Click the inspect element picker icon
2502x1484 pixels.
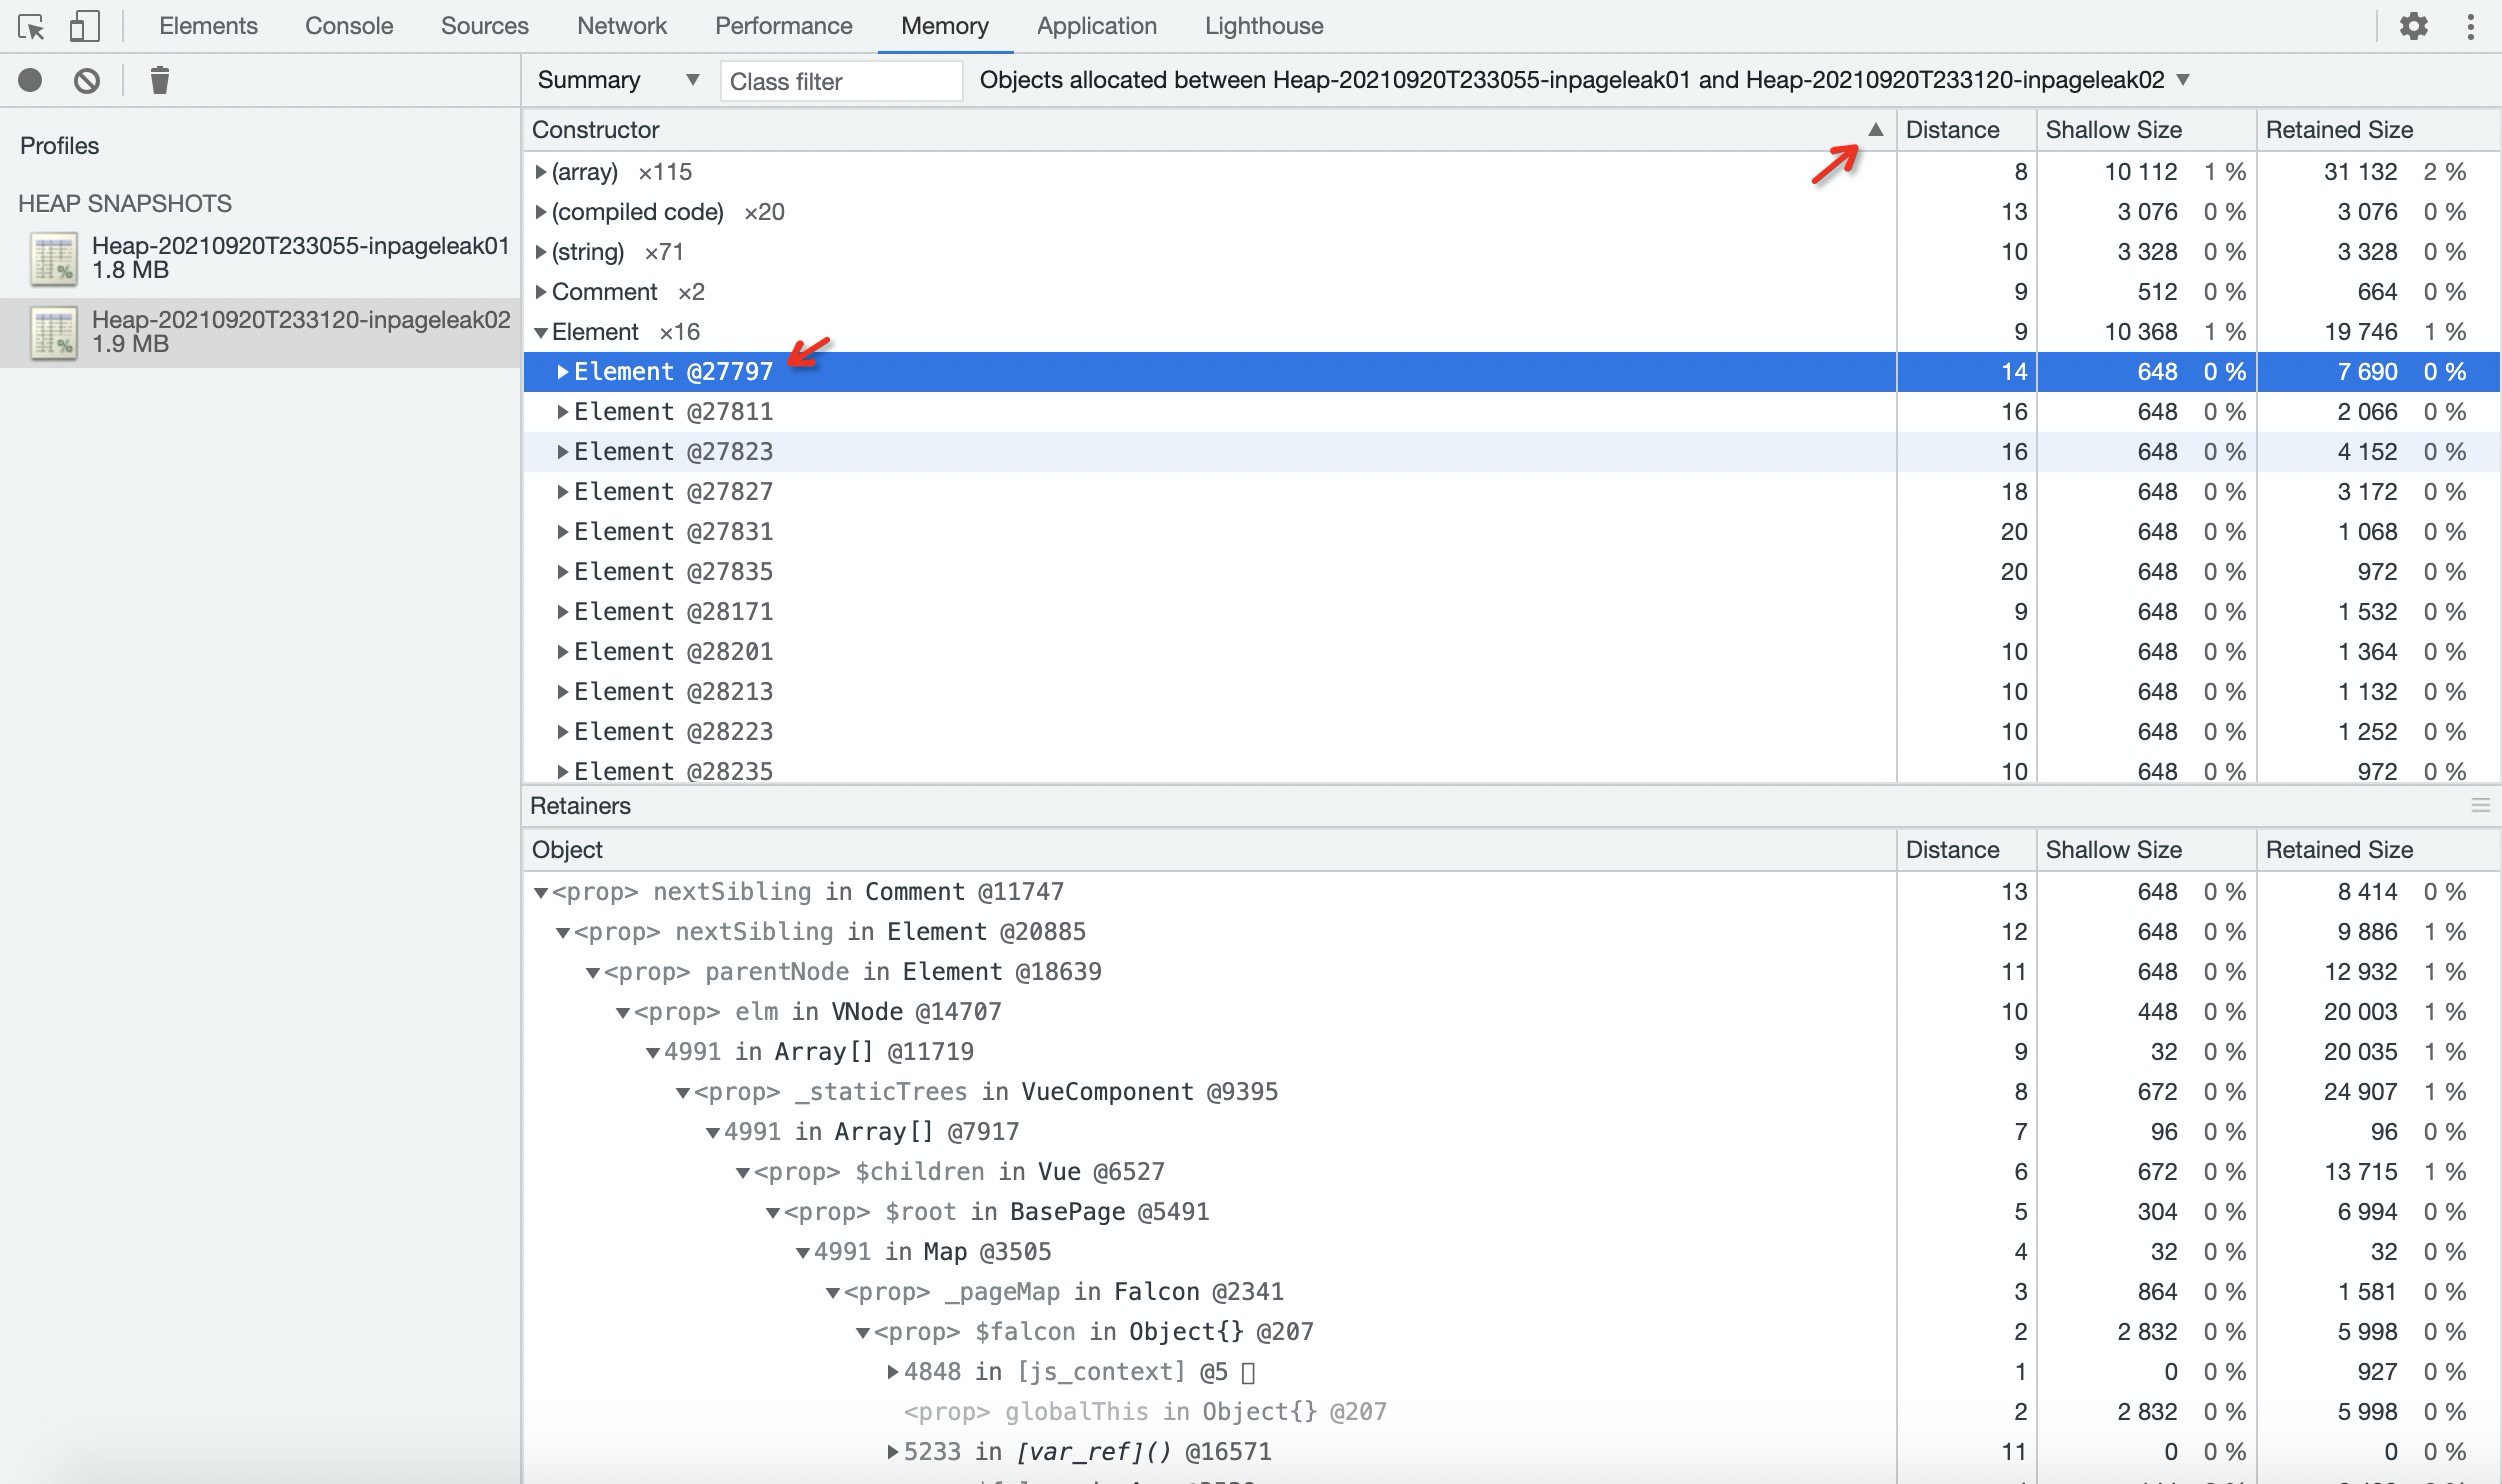(31, 27)
